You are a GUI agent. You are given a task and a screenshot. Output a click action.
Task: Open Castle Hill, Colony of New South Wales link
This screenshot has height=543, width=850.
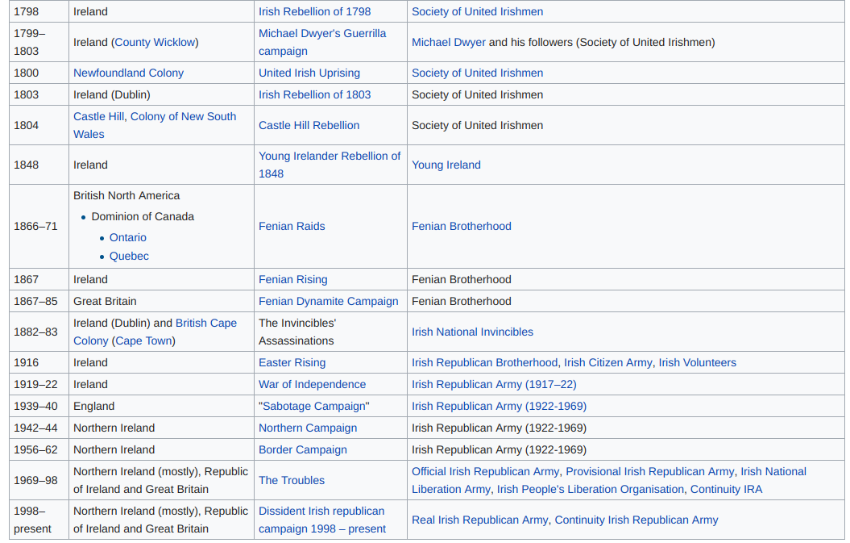(154, 125)
